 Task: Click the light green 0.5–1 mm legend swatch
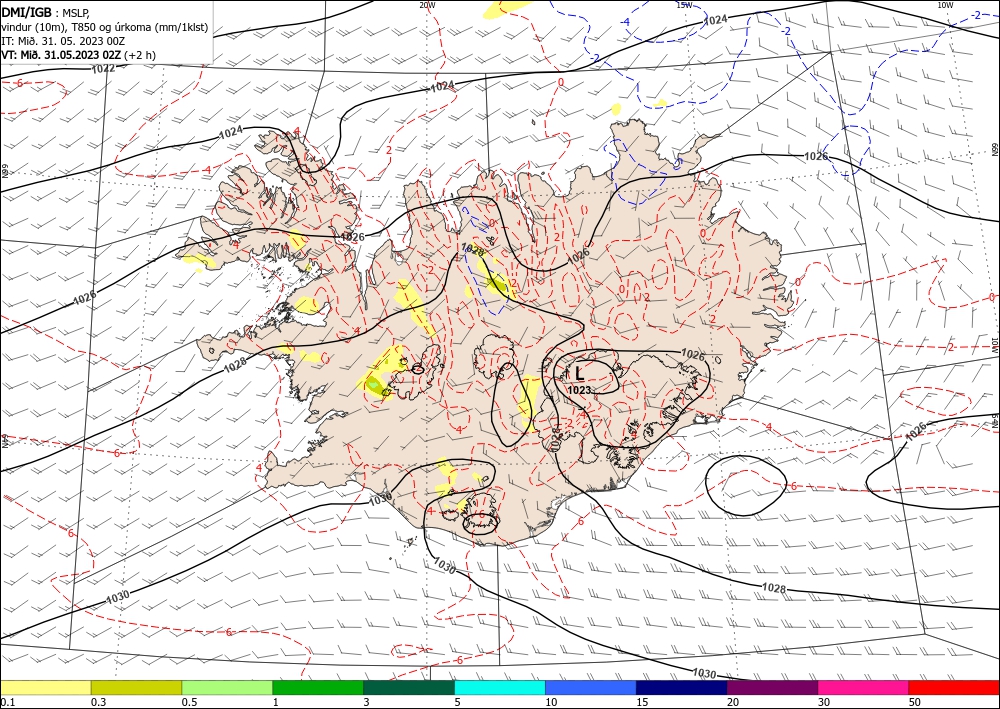[227, 687]
